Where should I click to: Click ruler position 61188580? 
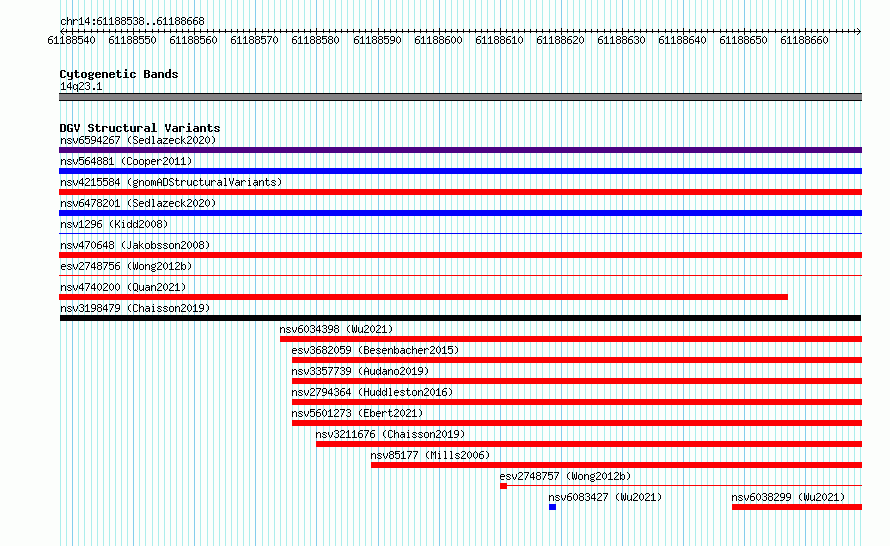coord(316,40)
